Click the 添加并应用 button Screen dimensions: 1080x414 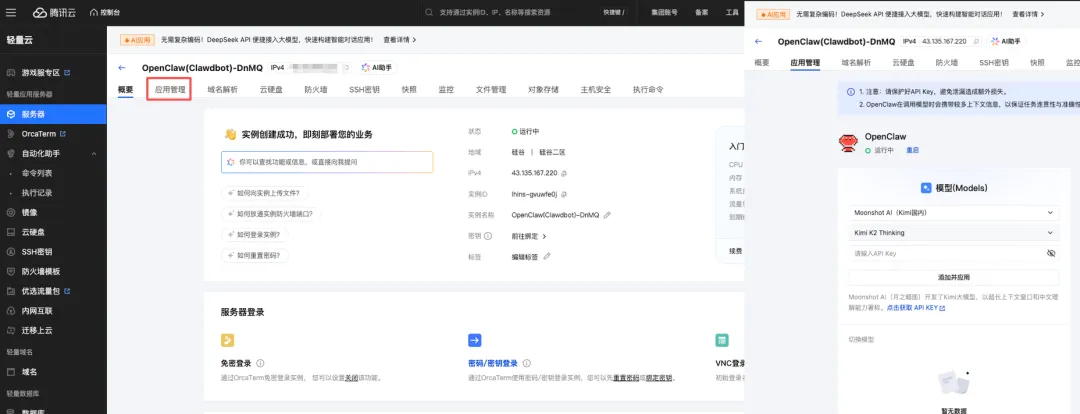click(953, 276)
